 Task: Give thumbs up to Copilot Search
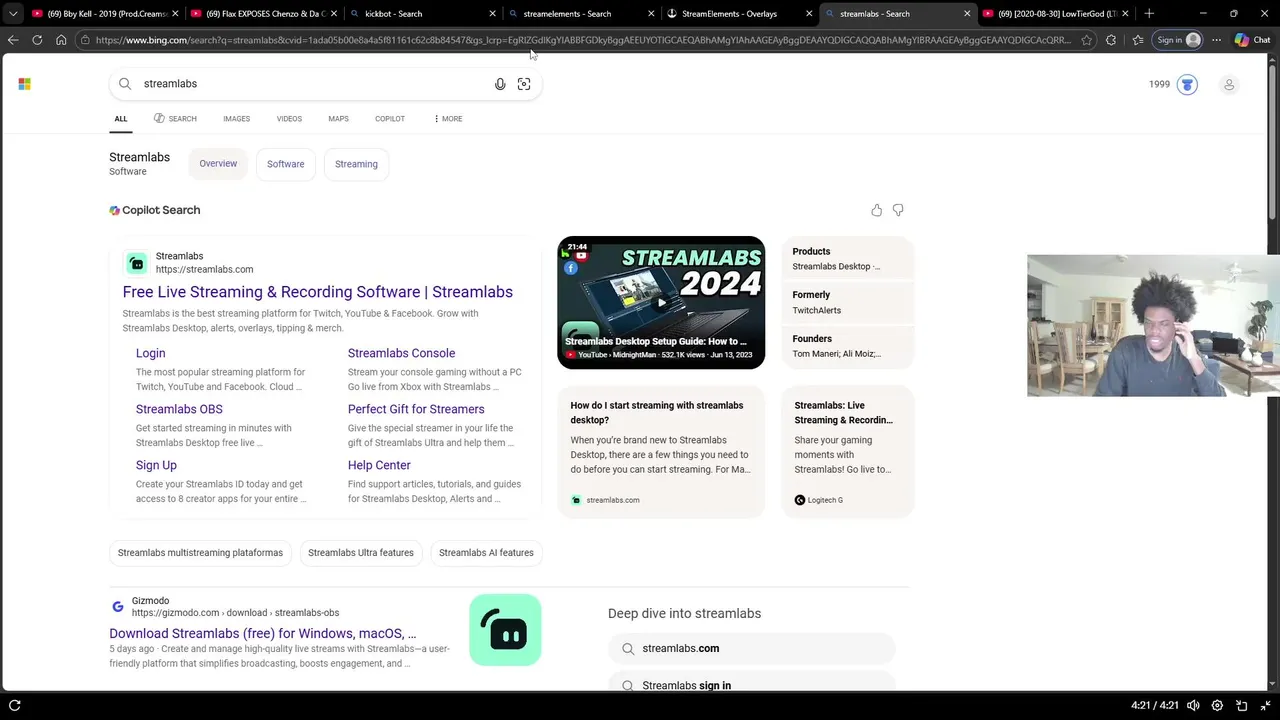pos(876,210)
